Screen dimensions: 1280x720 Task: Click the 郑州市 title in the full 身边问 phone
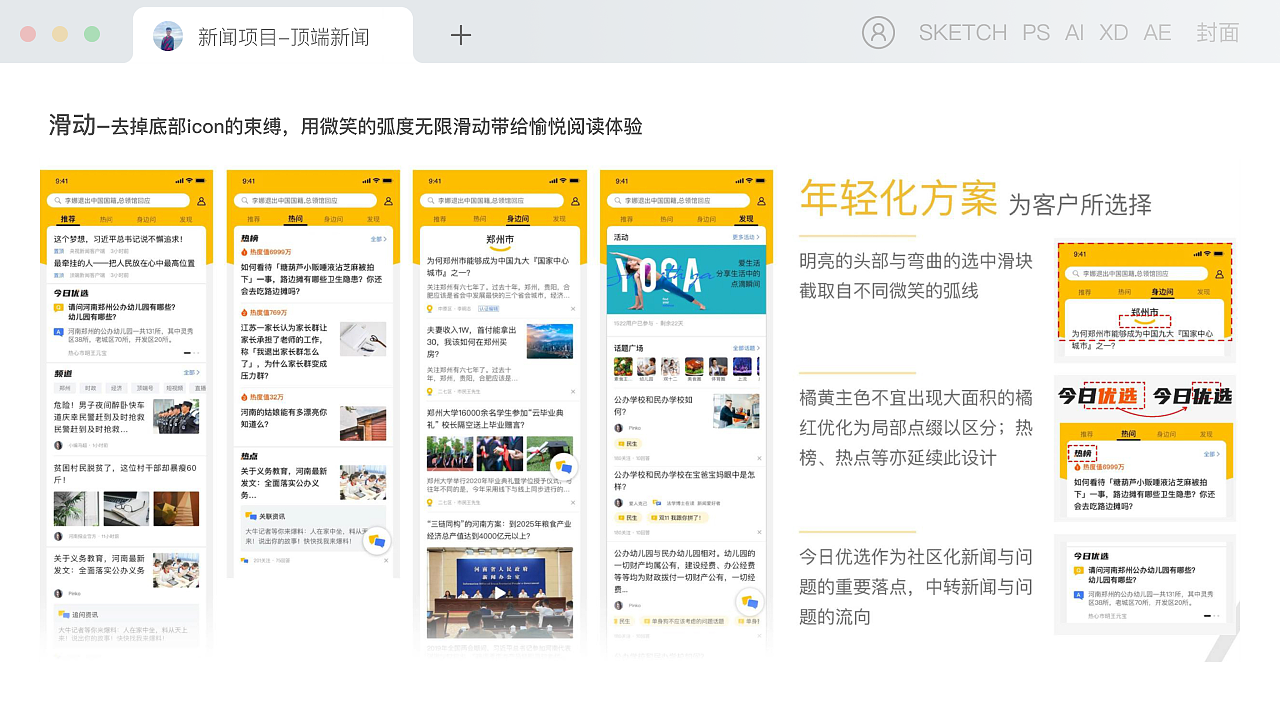[x=499, y=240]
